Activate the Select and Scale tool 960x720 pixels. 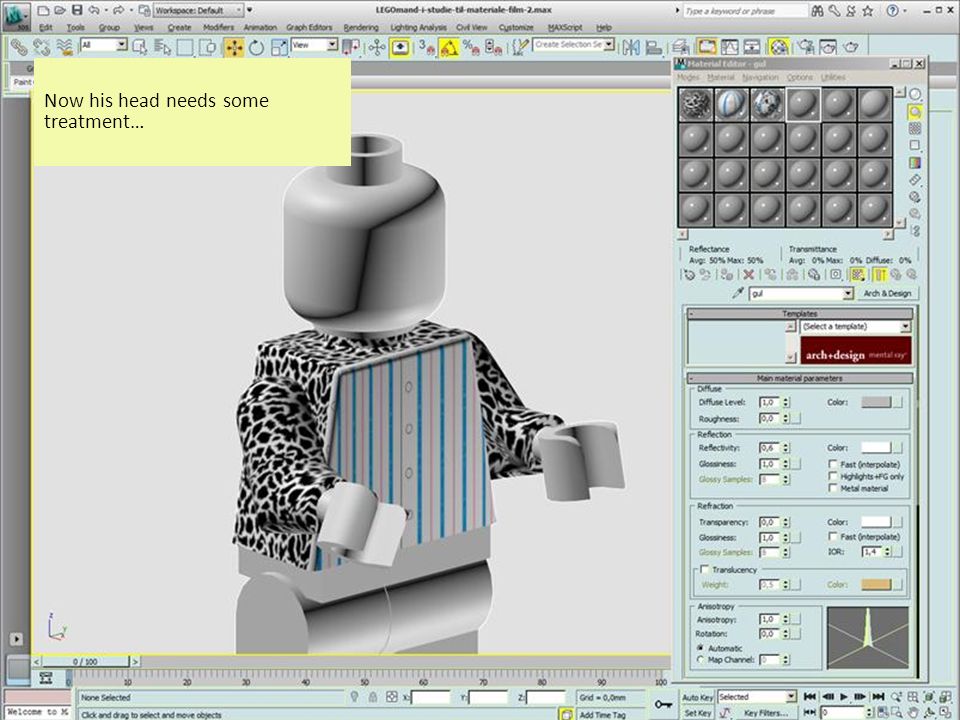[279, 47]
